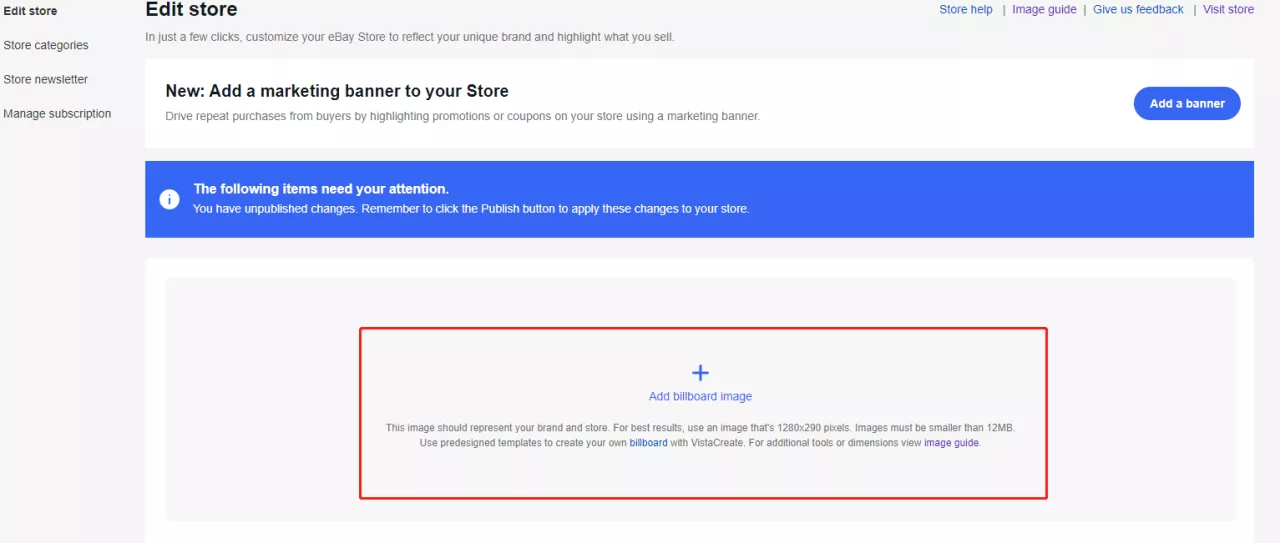
Task: Click image guide link in billboard description
Action: click(951, 443)
